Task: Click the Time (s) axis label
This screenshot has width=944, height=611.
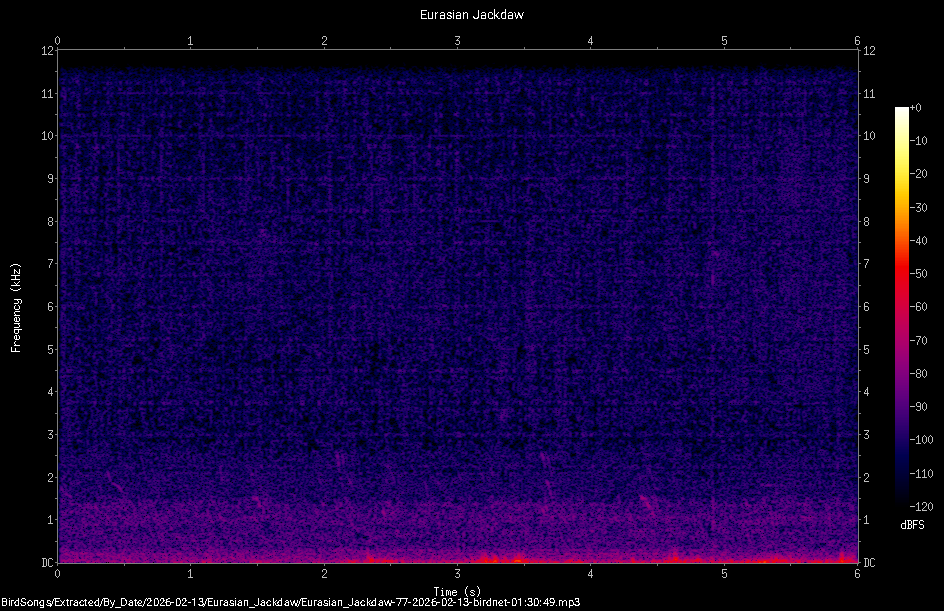Action: tap(457, 590)
